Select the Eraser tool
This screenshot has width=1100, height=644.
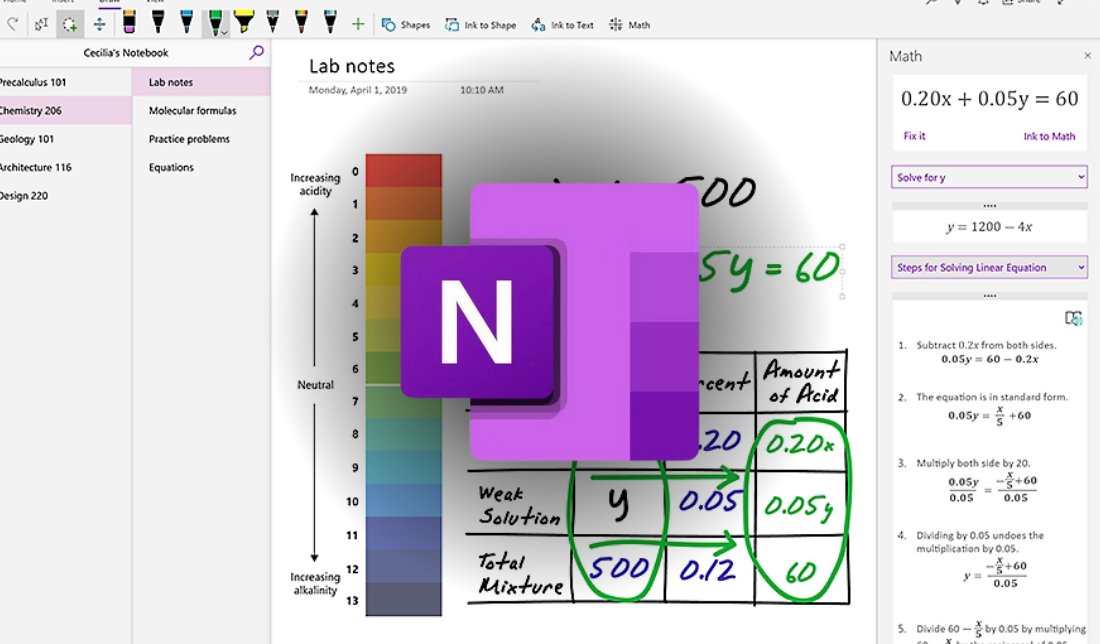click(129, 24)
